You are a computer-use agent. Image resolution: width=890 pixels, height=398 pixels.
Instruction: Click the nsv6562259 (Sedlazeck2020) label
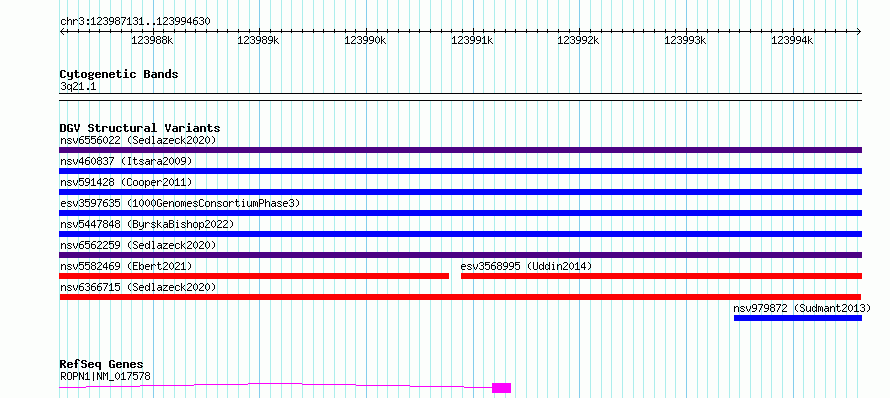[x=138, y=245]
